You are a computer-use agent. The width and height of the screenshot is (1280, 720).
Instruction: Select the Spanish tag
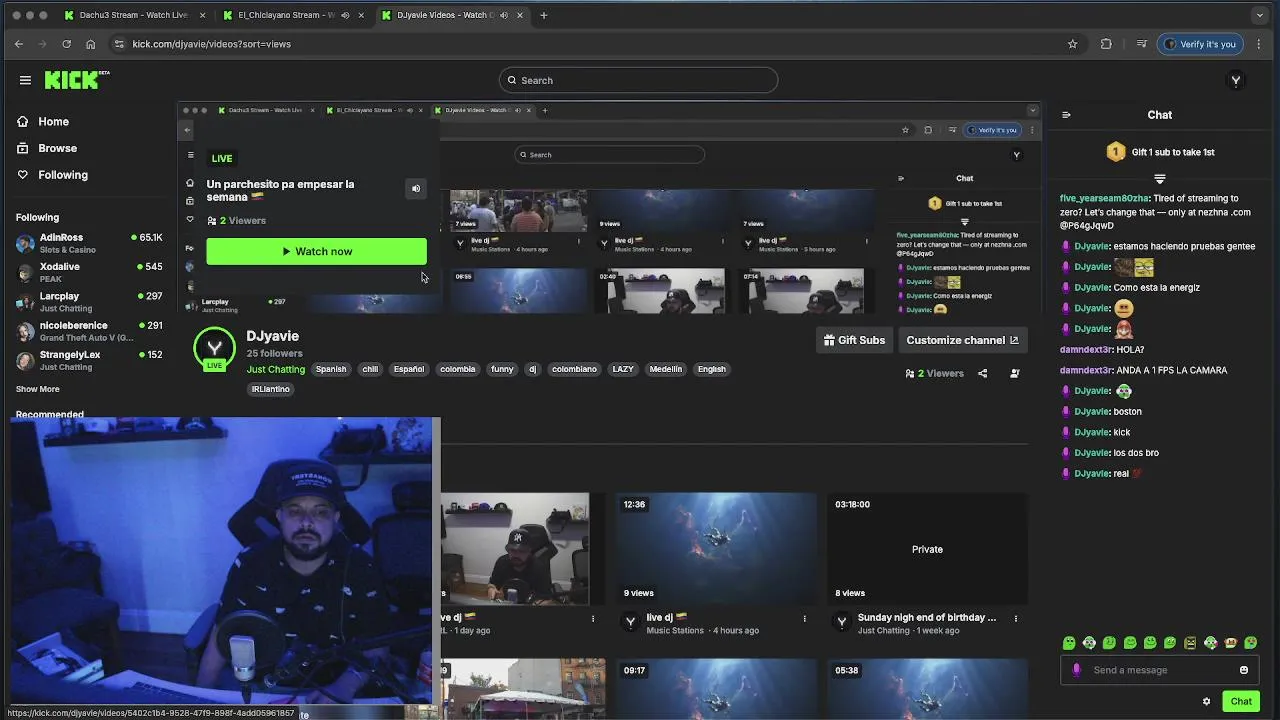click(x=331, y=369)
